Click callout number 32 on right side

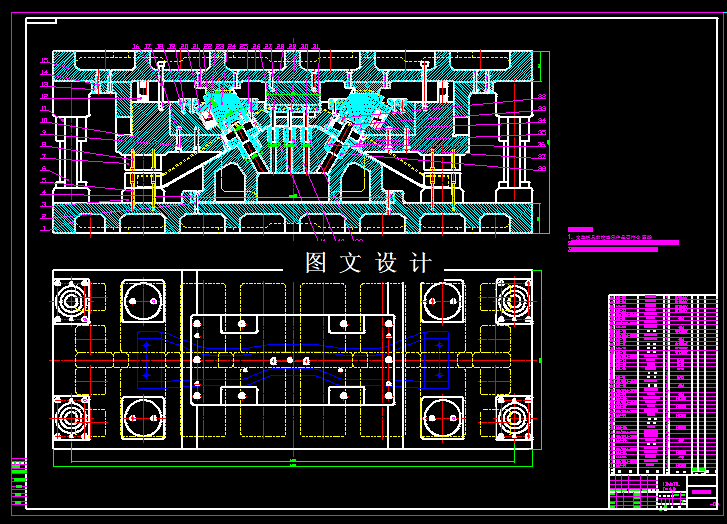coord(542,96)
